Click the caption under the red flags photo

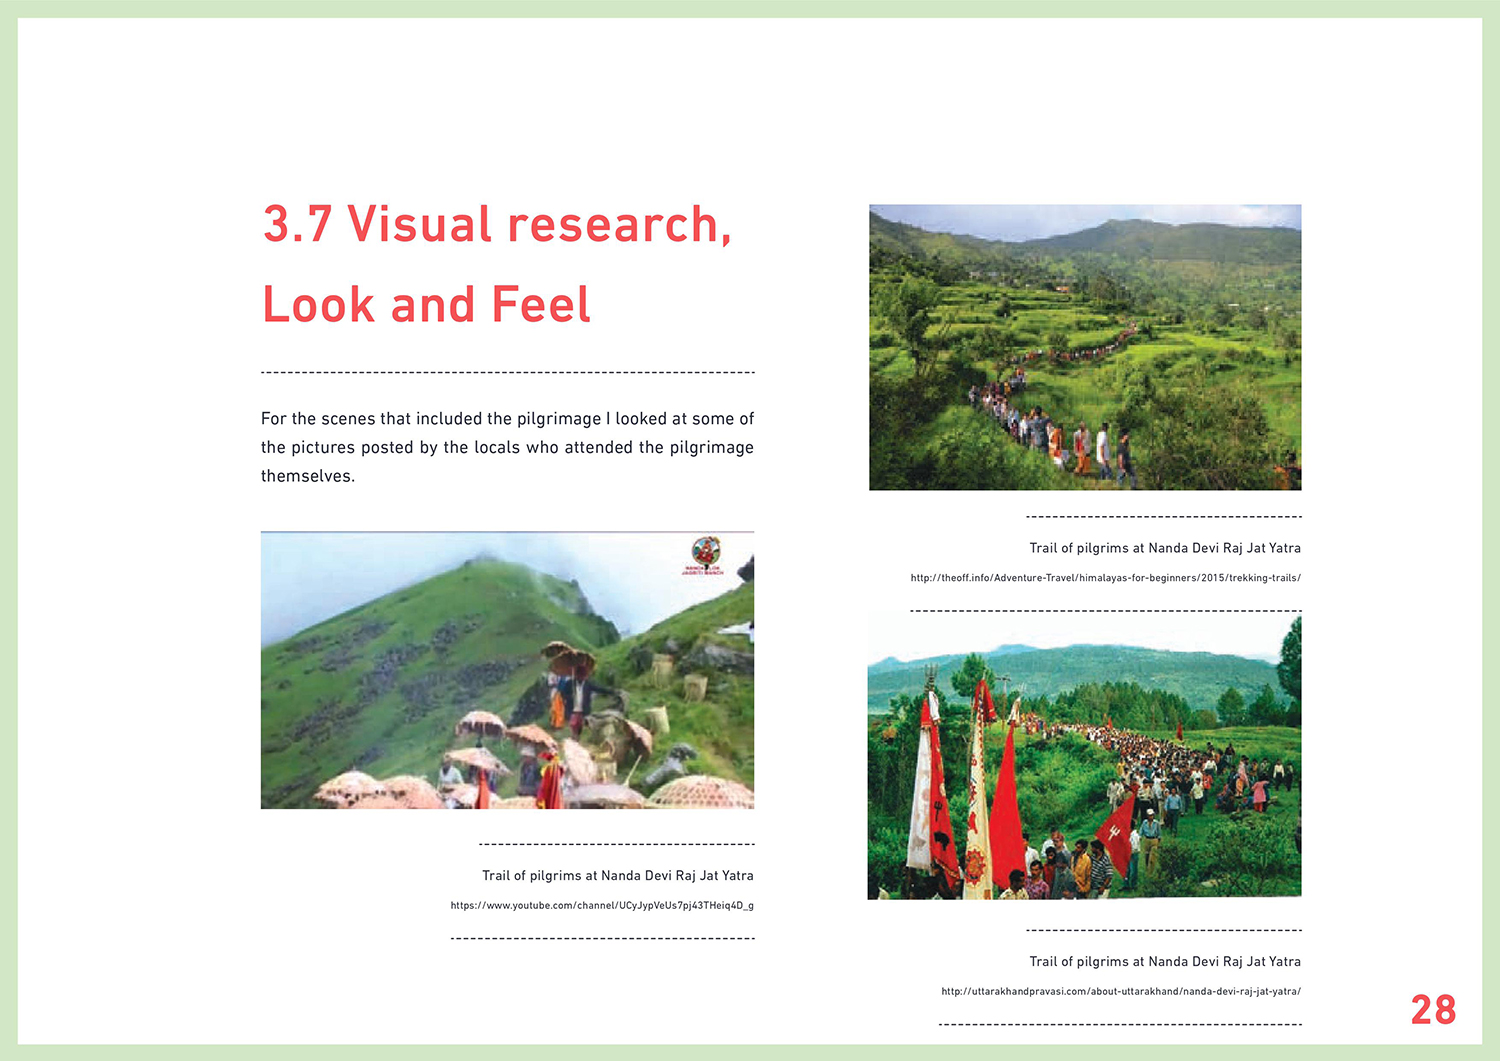point(1164,962)
